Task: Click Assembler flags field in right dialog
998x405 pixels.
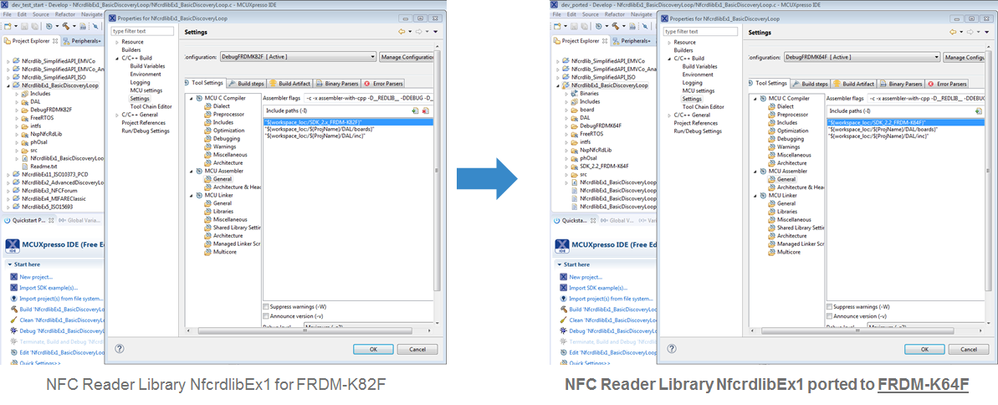Action: [927, 99]
